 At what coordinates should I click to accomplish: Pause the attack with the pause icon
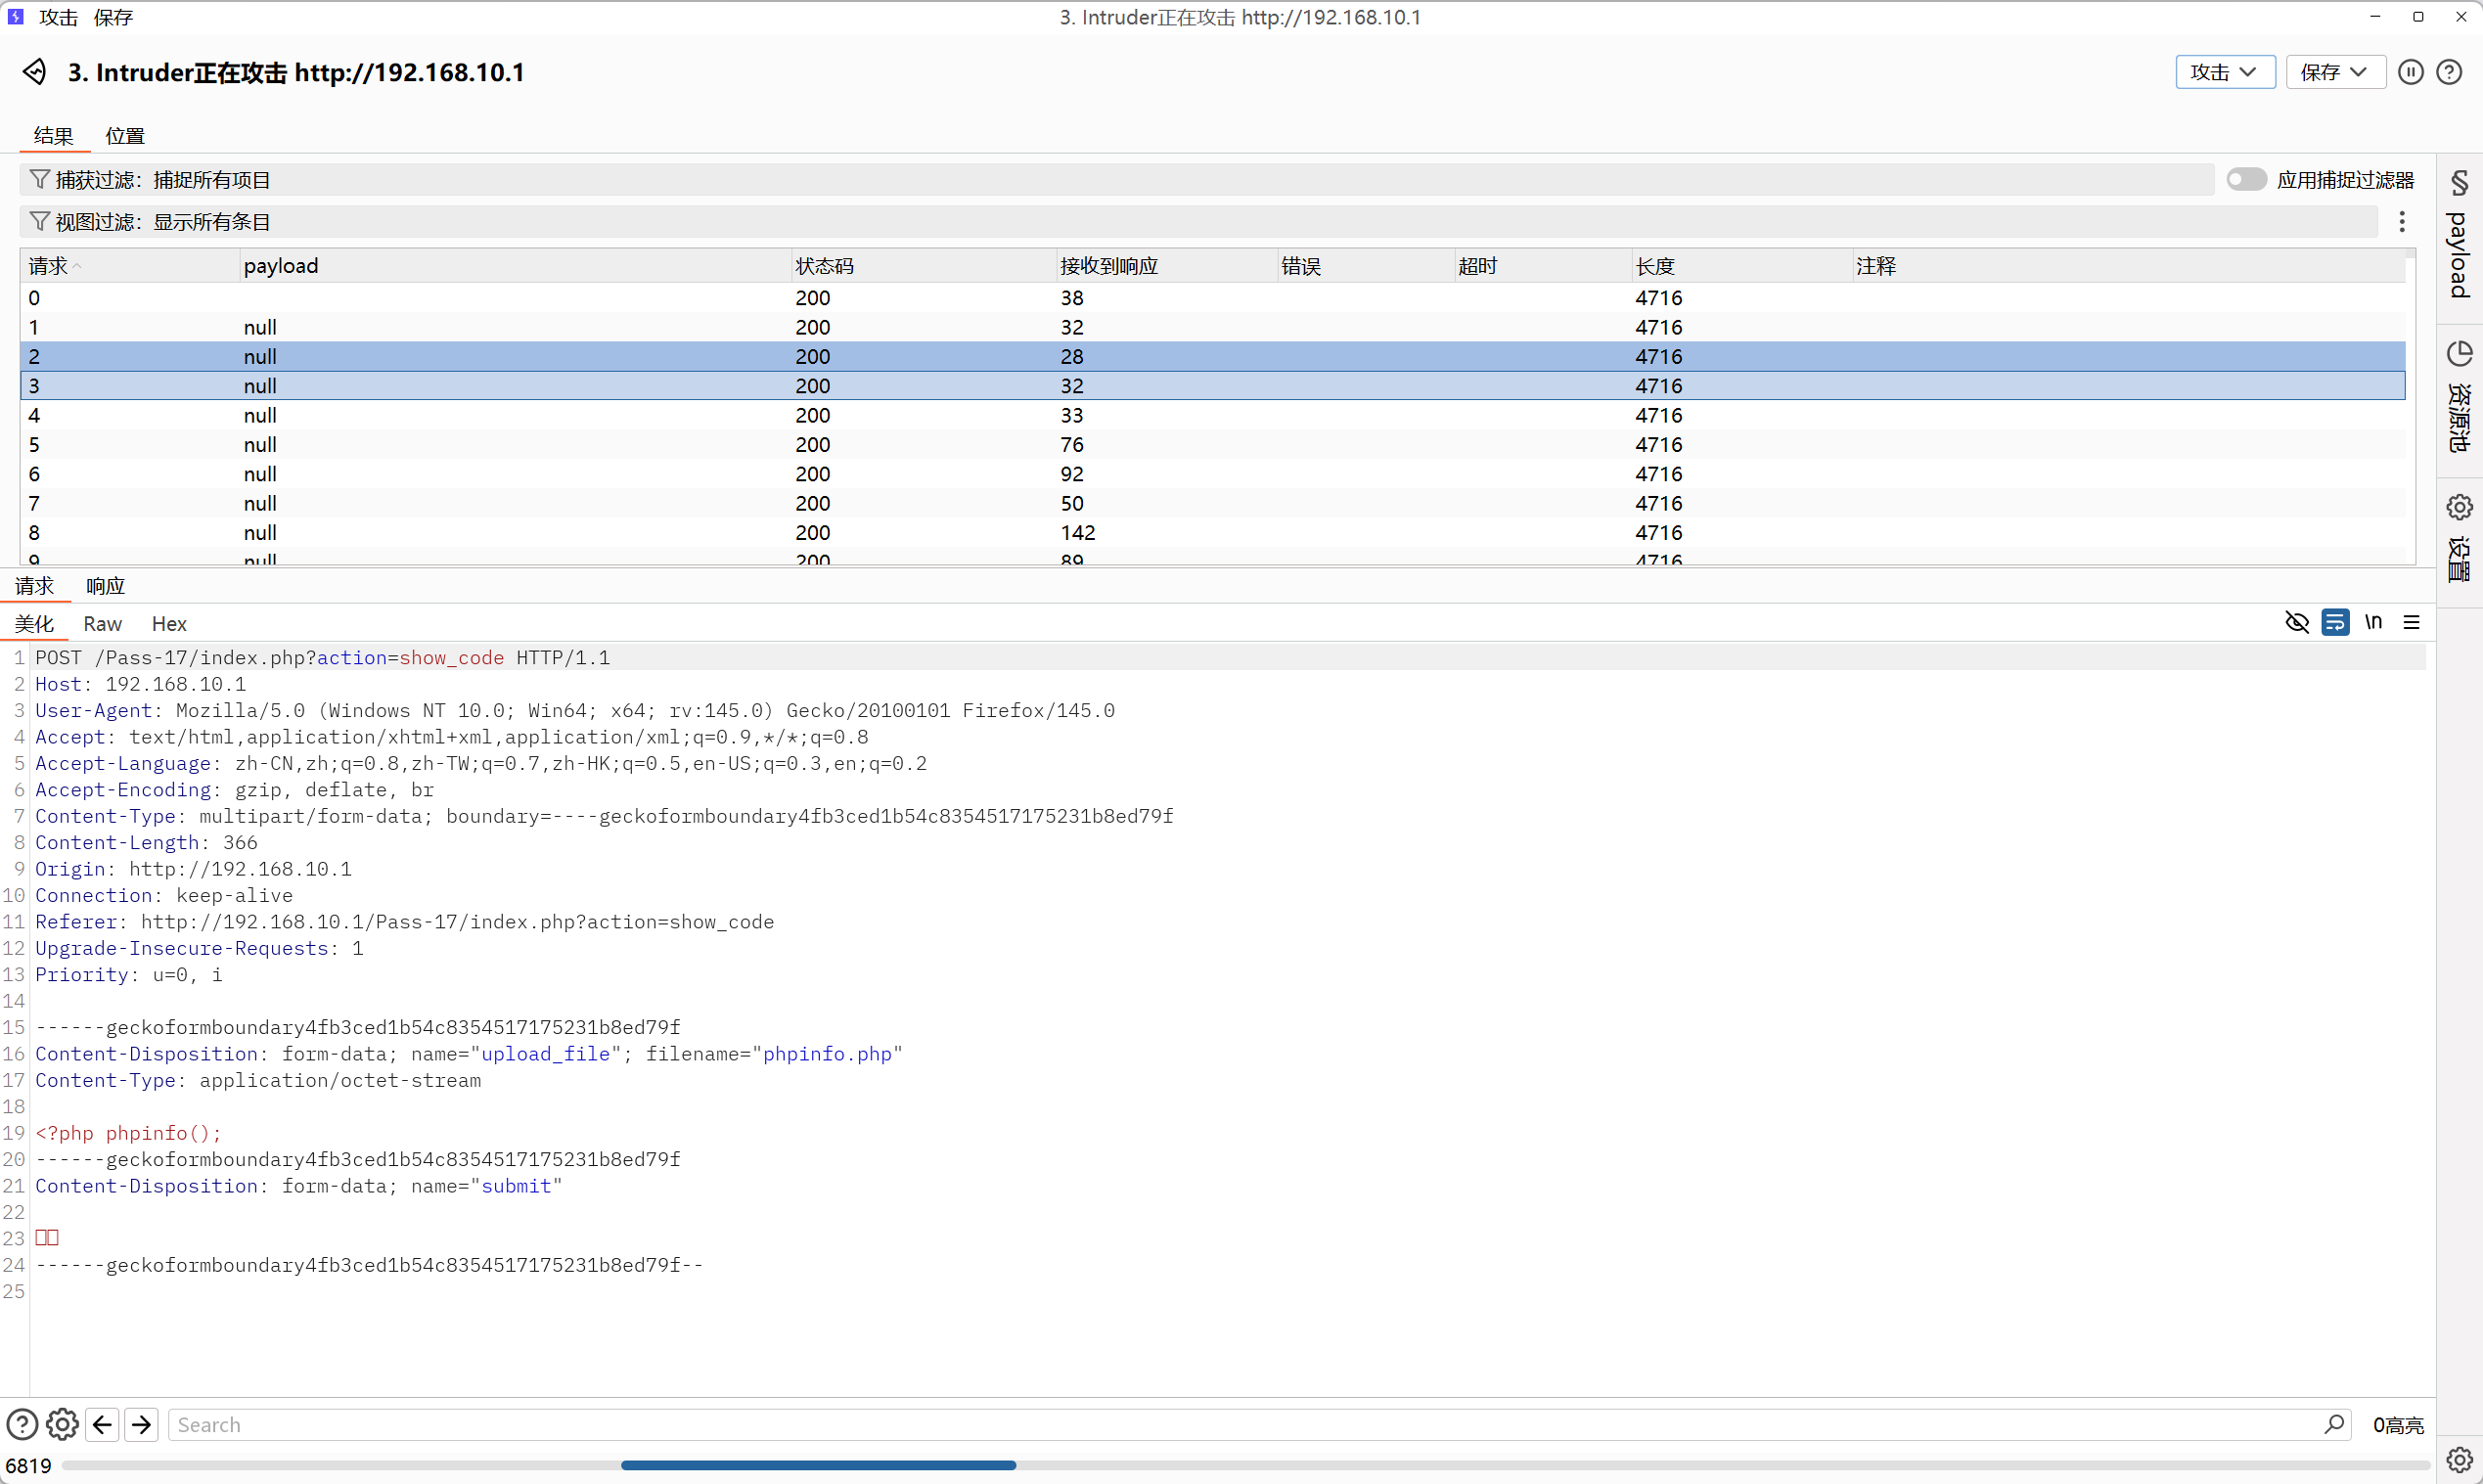(2410, 72)
